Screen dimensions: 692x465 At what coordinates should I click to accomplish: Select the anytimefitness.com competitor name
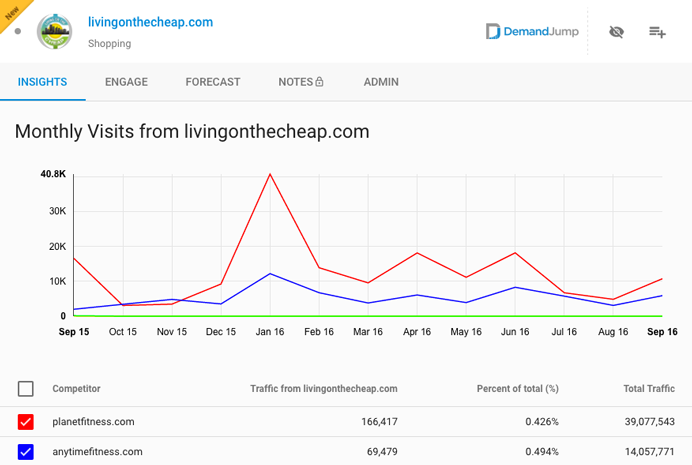click(97, 452)
